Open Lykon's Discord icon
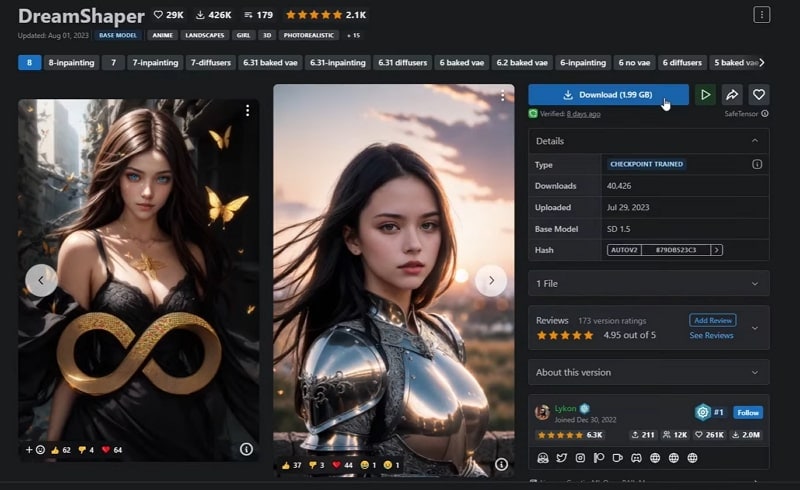The height and width of the screenshot is (490, 800). pos(636,458)
